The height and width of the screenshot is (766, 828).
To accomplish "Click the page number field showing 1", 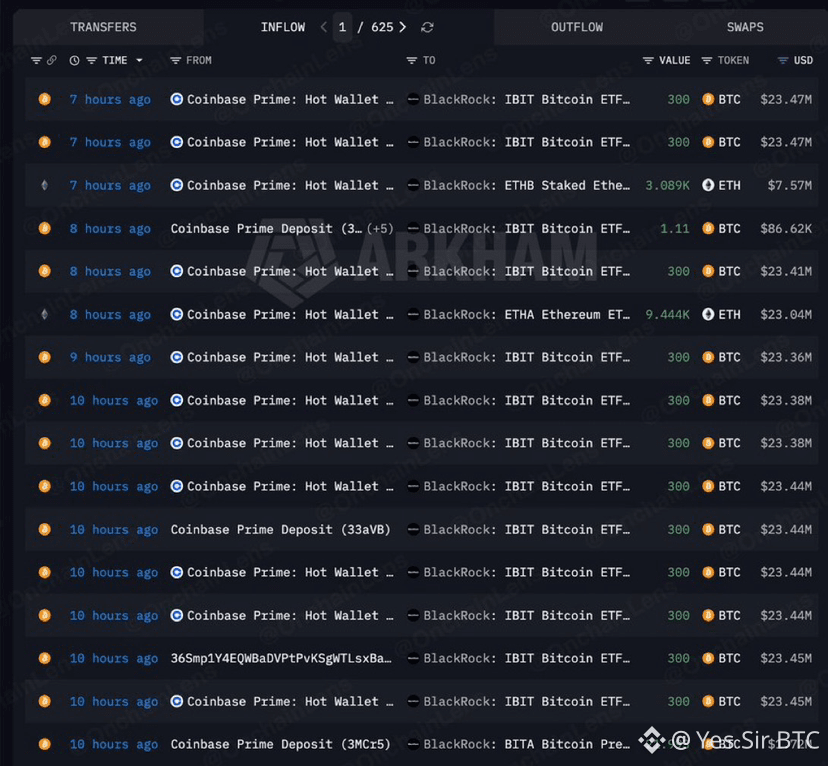I will [342, 27].
